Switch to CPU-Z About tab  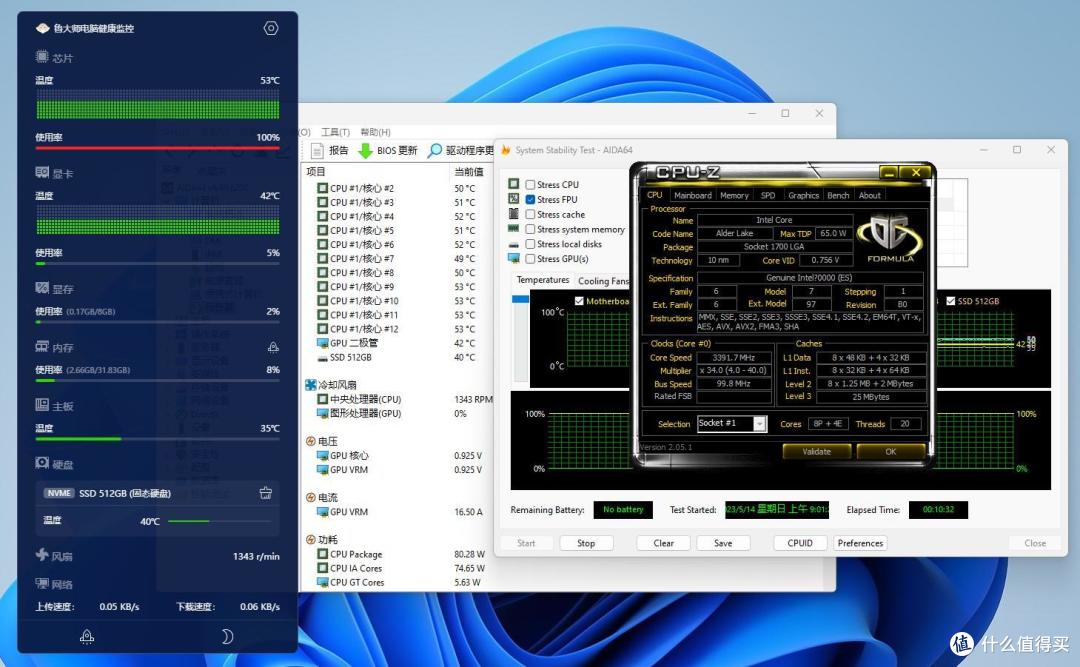pyautogui.click(x=869, y=196)
